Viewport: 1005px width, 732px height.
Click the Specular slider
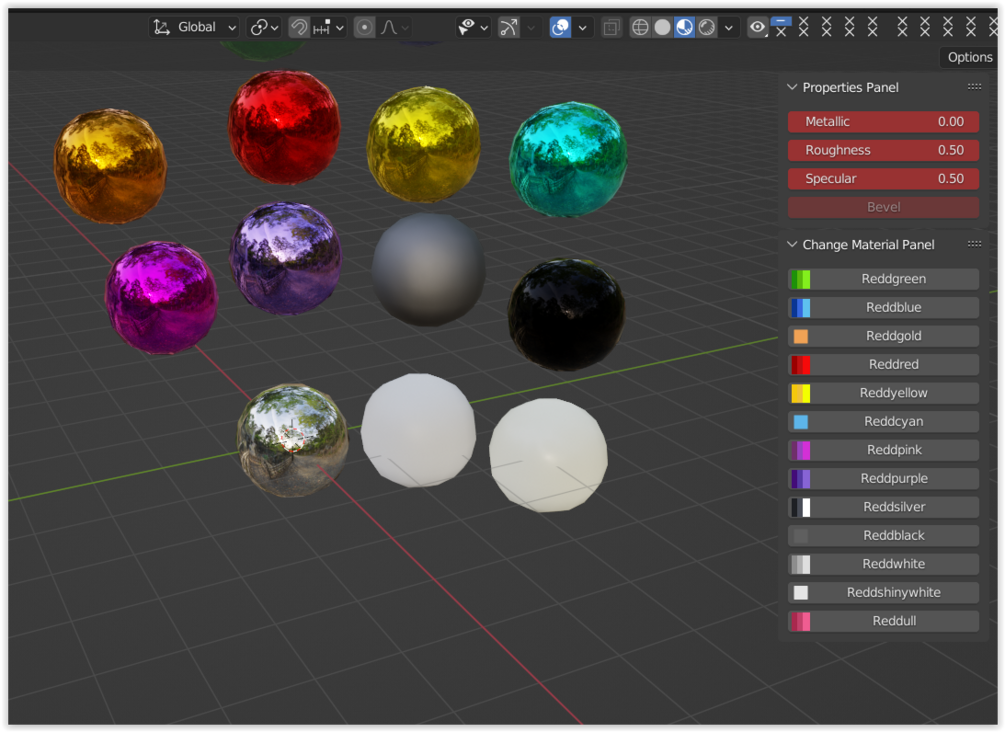point(883,178)
